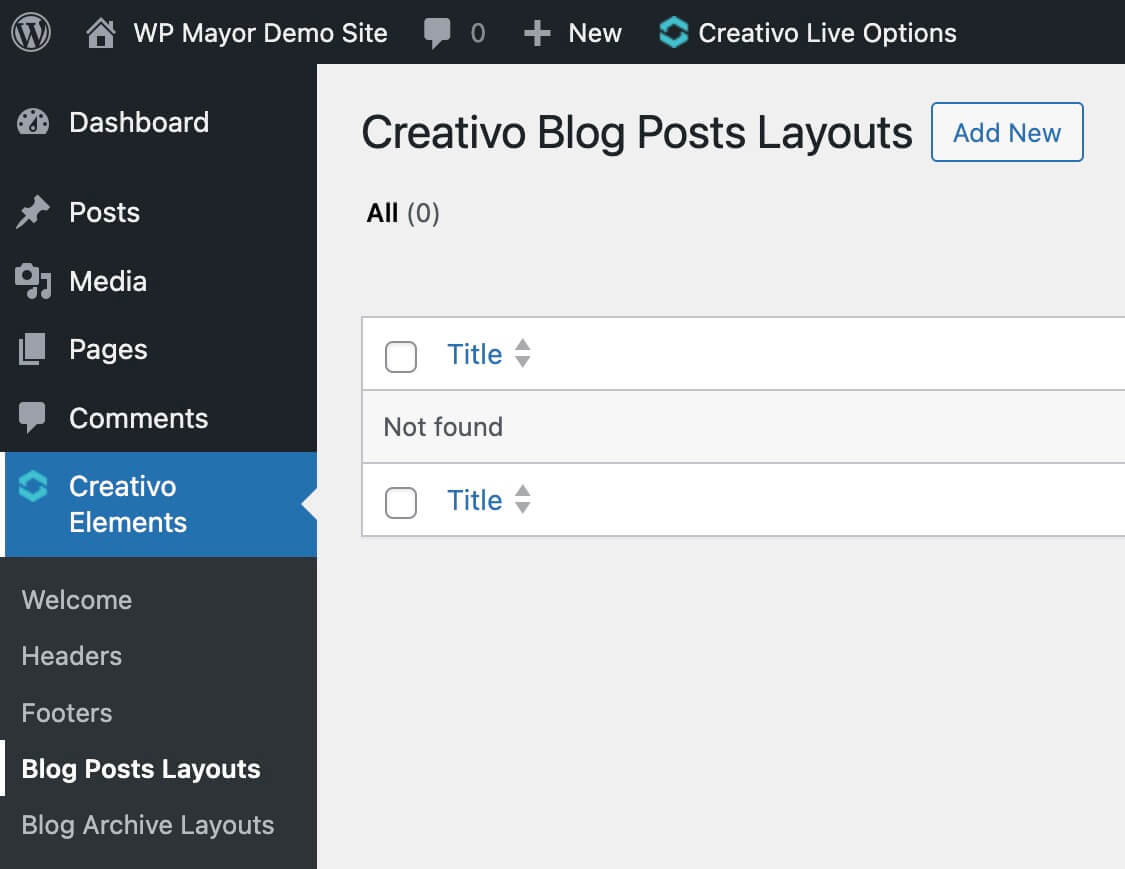Go to Blog Archive Layouts submenu
This screenshot has height=869, width=1125.
(x=148, y=825)
